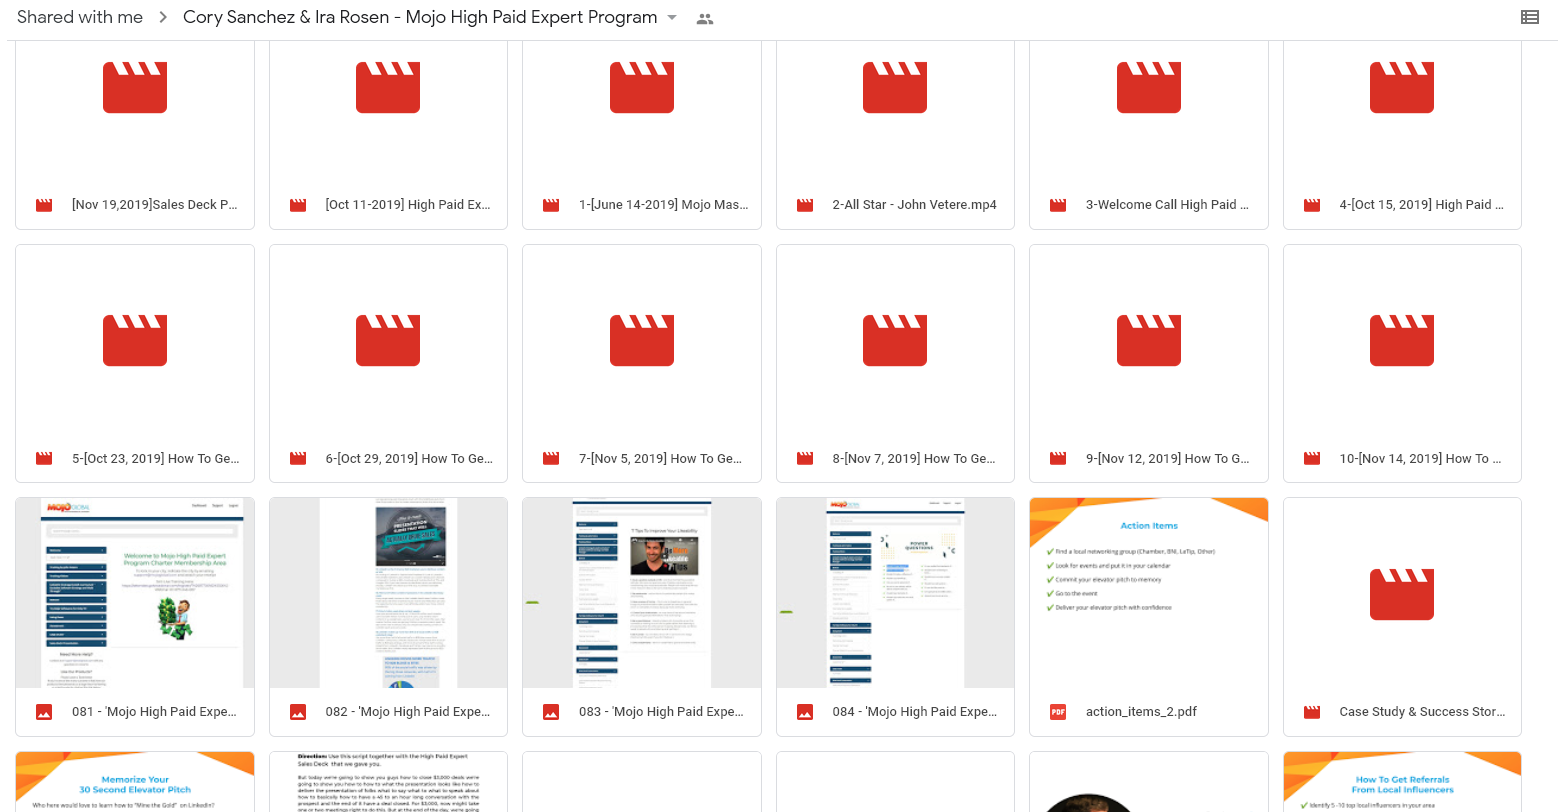This screenshot has width=1558, height=812.
Task: Open 10-[Nov 14, 2019] How To preview
Action: click(1402, 340)
